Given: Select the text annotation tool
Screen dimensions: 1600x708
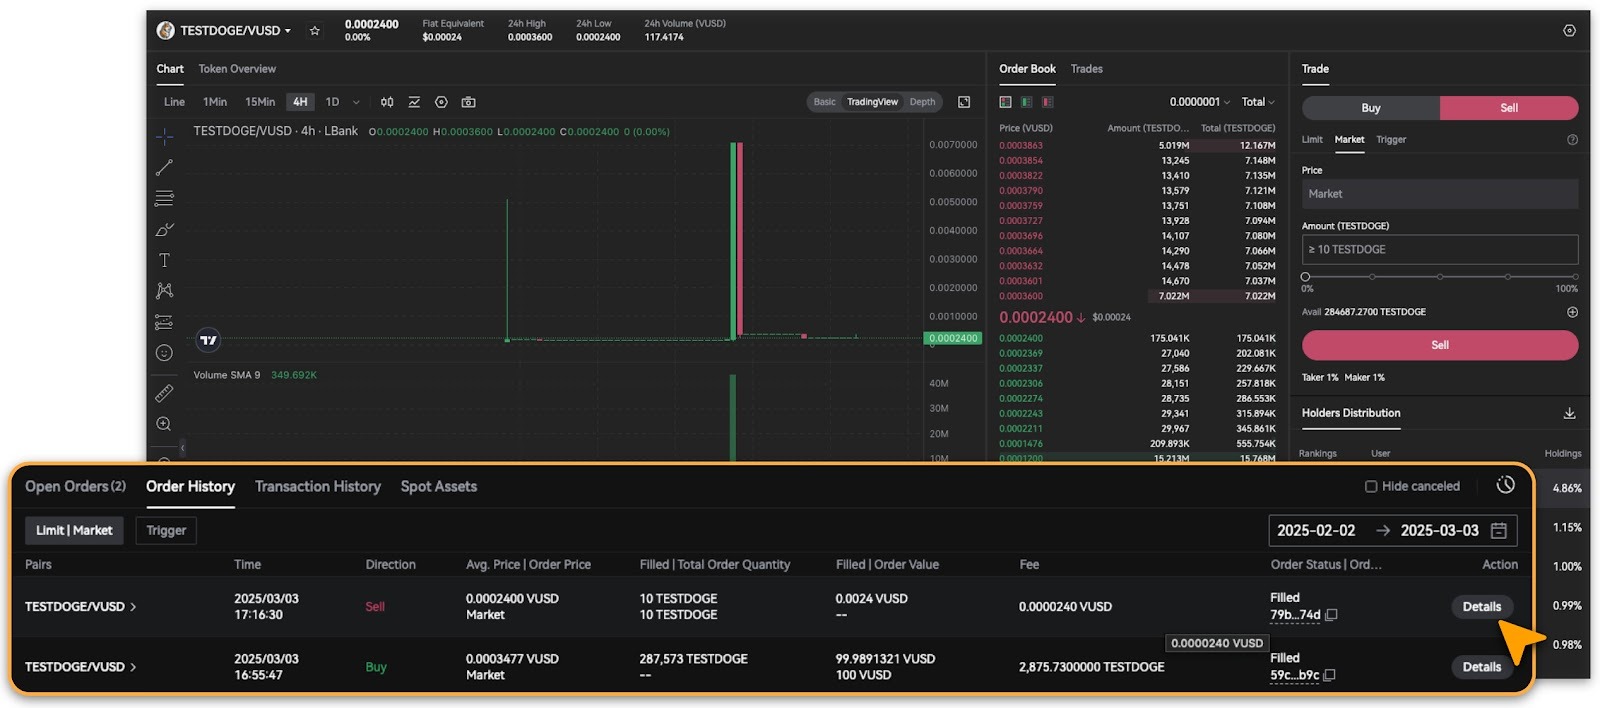Looking at the screenshot, I should [x=165, y=260].
